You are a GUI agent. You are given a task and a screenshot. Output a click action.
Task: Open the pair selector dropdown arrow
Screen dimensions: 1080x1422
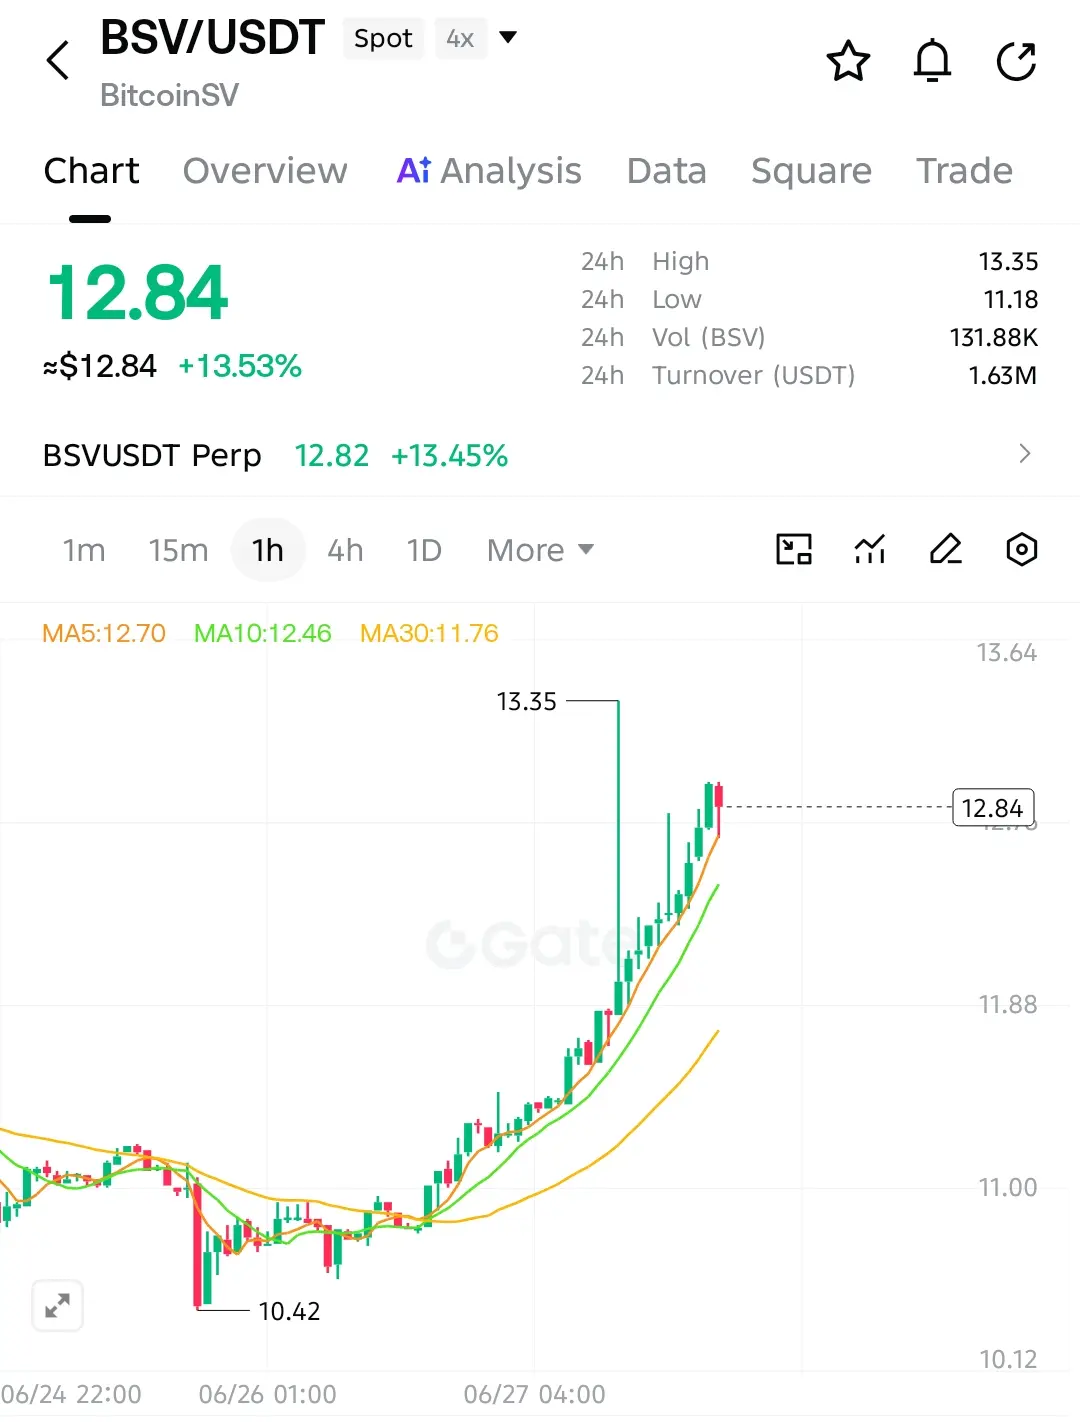click(508, 38)
